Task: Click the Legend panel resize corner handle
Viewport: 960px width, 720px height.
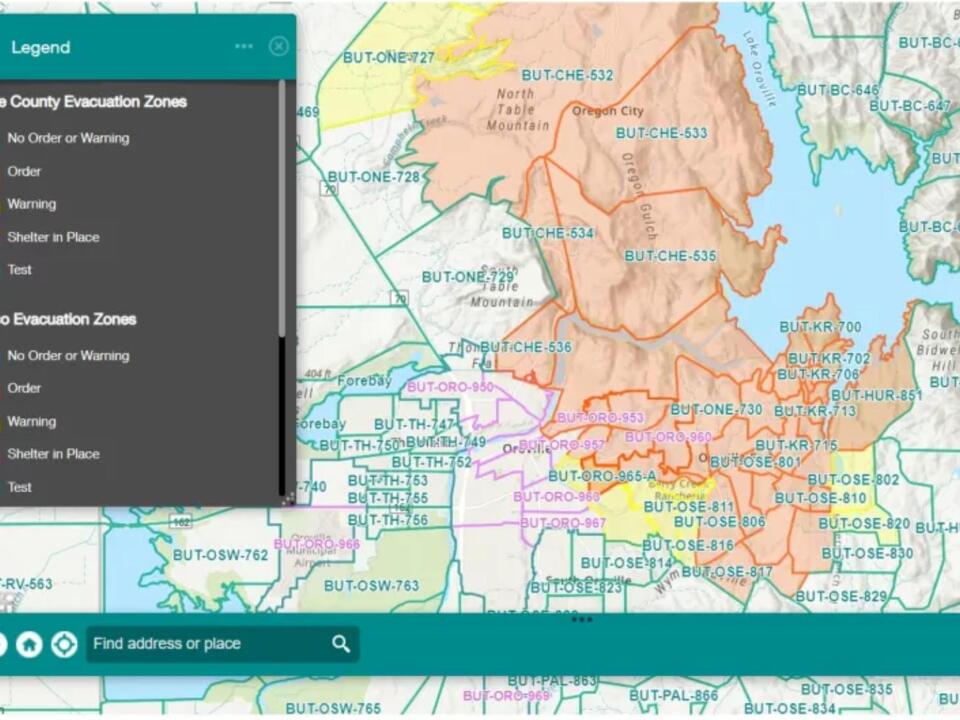Action: coord(288,498)
